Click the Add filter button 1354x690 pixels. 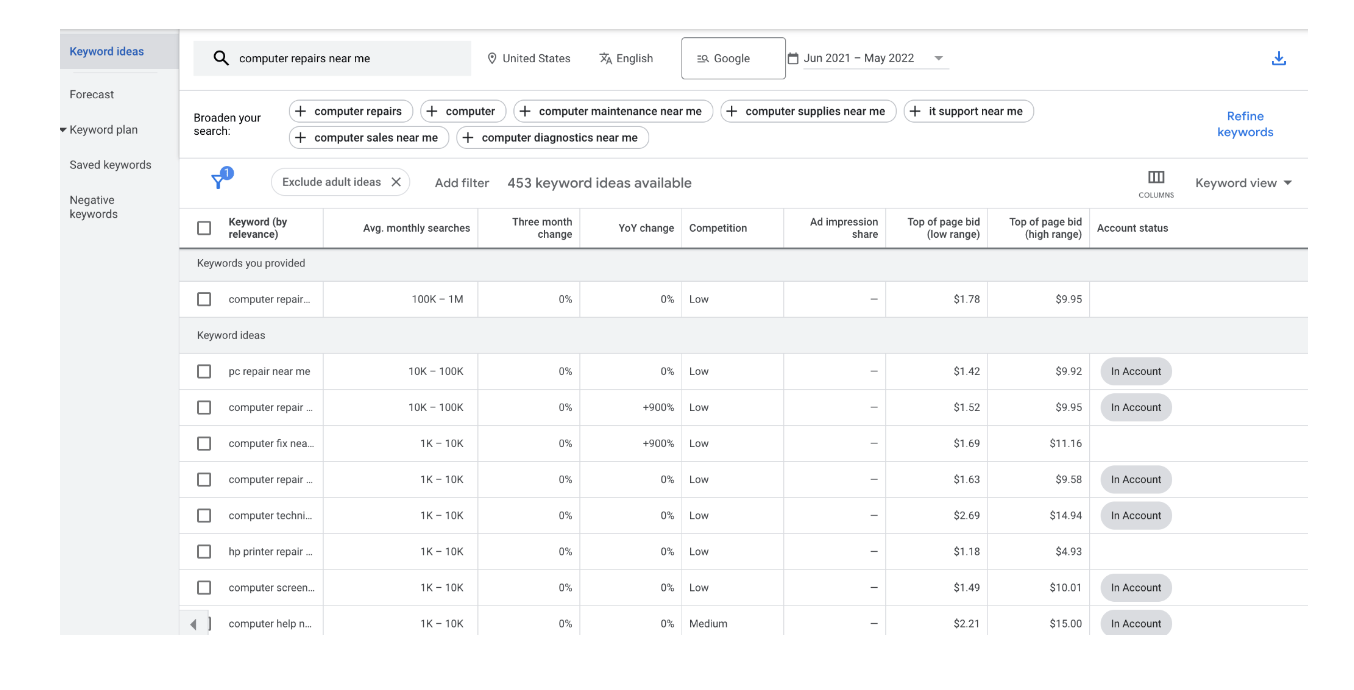(x=462, y=183)
